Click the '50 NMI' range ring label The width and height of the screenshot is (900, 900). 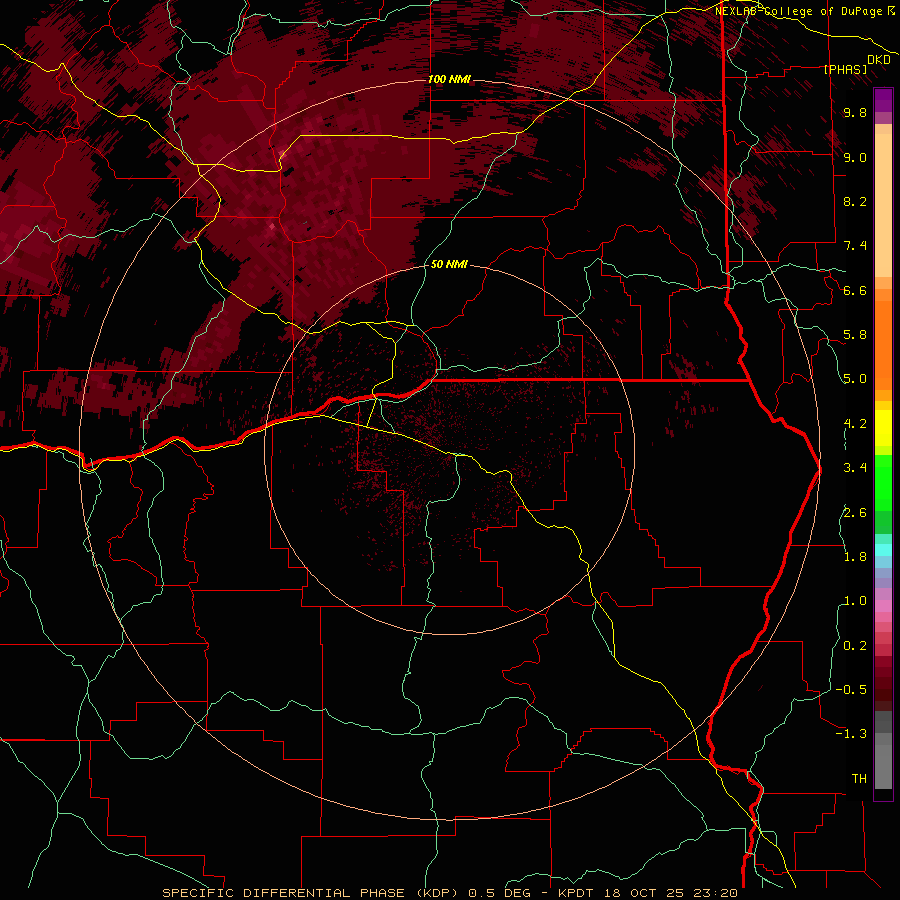[x=449, y=264]
